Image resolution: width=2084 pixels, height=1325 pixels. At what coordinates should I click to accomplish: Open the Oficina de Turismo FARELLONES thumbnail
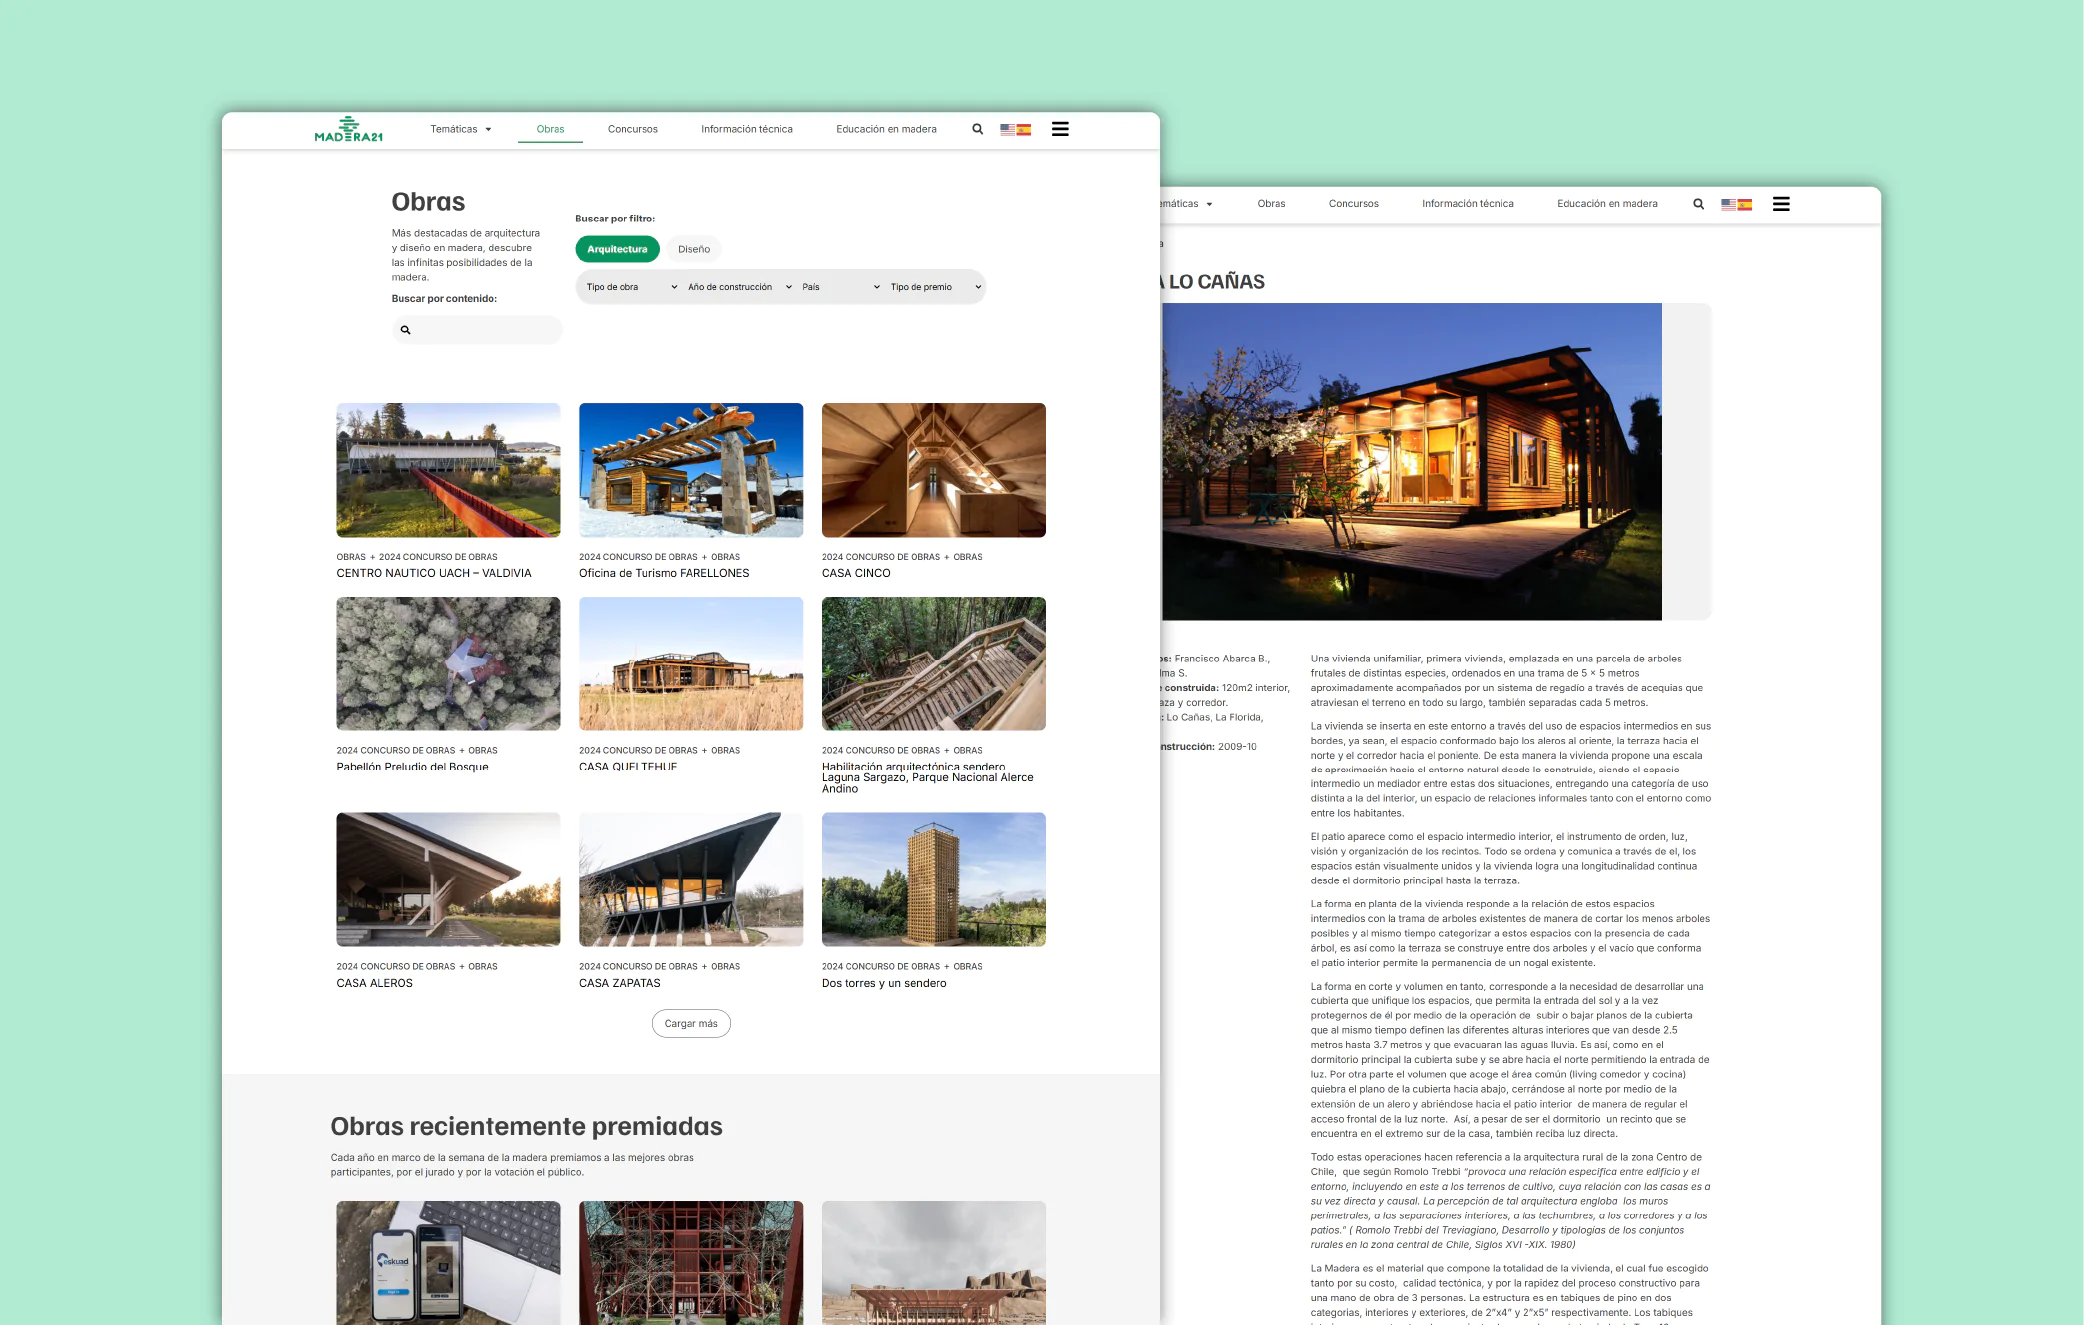coord(691,470)
